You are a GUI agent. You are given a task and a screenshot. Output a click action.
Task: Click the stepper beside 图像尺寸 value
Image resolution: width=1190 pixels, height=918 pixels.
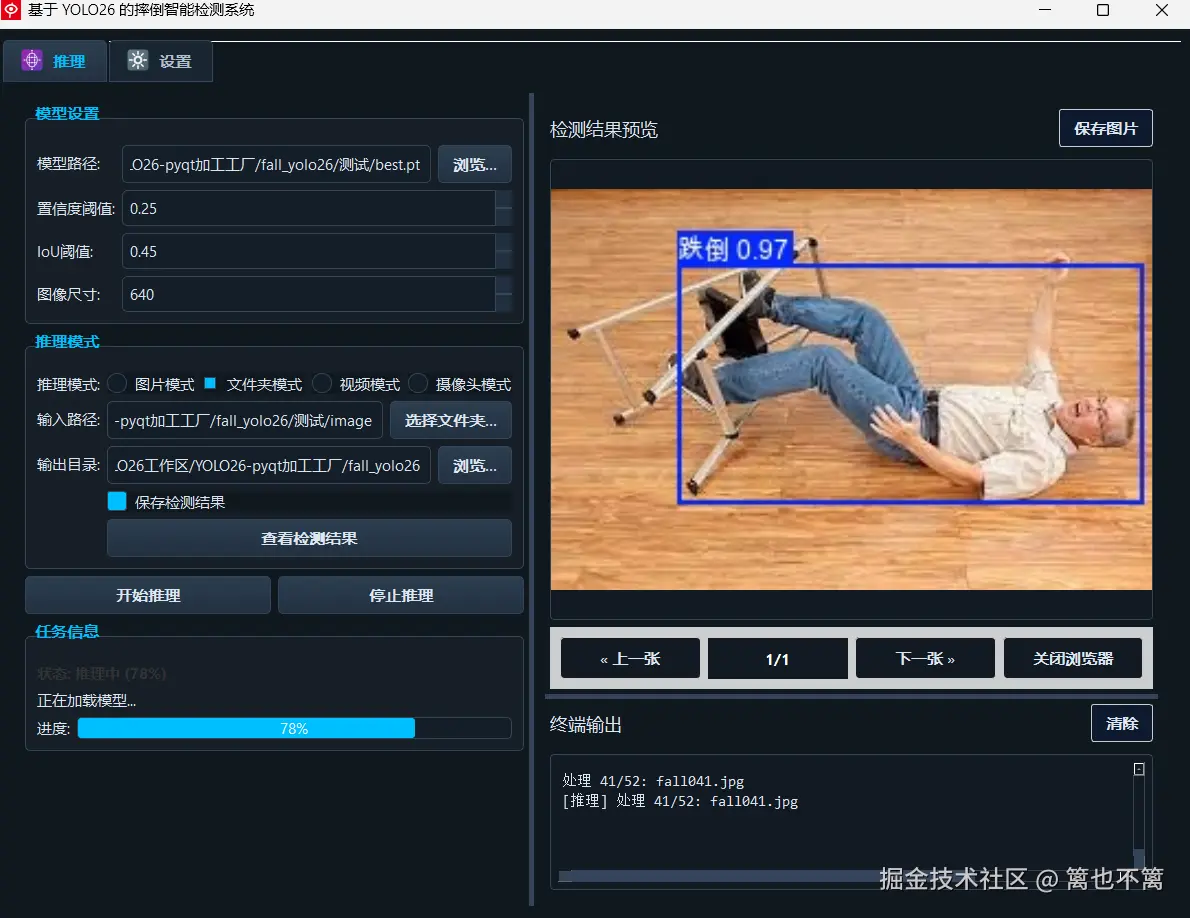pos(504,294)
